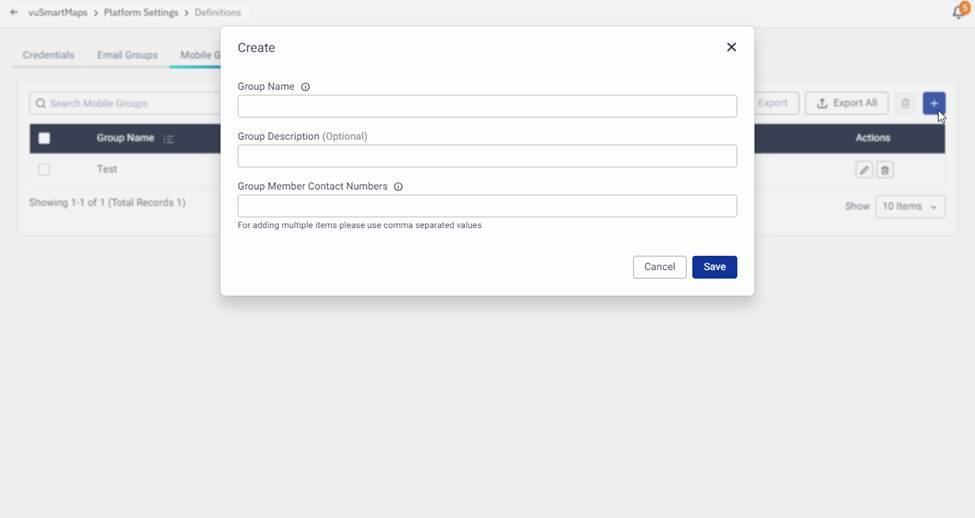This screenshot has height=518, width=975.
Task: Click the bulk delete trash icon
Action: 906,103
